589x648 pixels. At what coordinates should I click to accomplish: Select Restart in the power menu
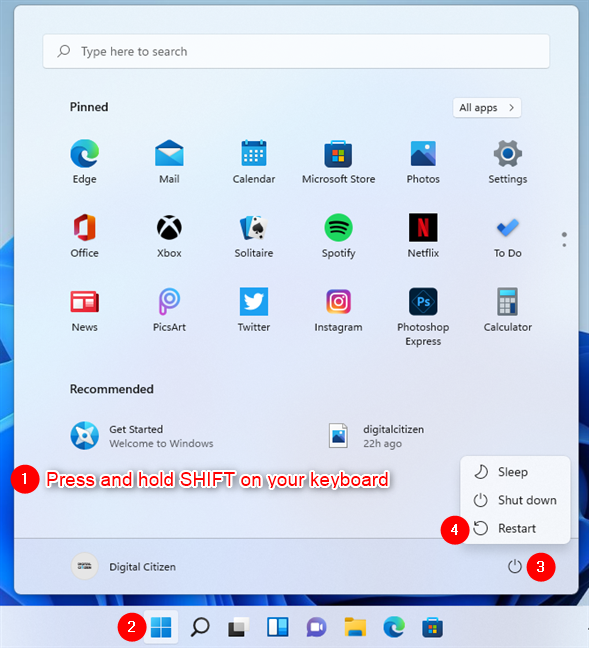pyautogui.click(x=515, y=528)
